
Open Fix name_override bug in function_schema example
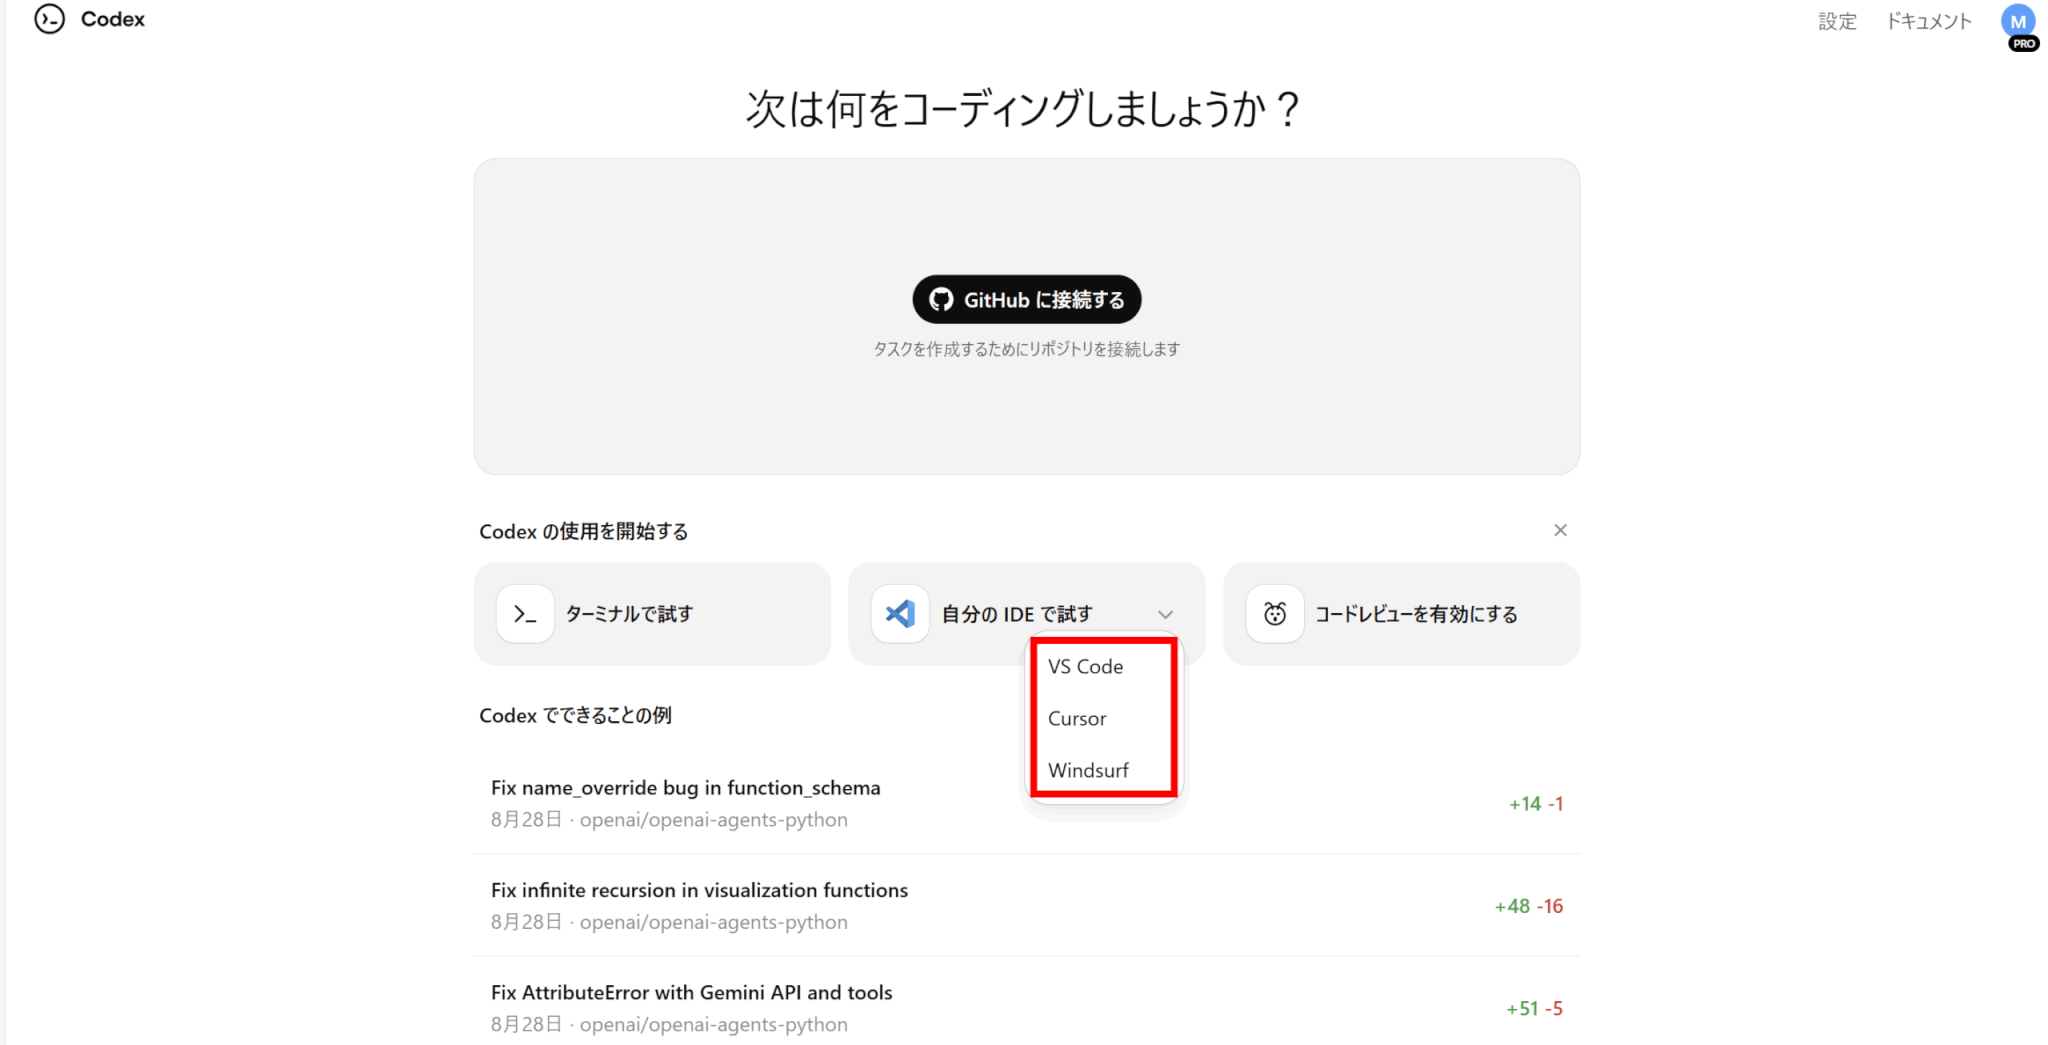coord(685,788)
